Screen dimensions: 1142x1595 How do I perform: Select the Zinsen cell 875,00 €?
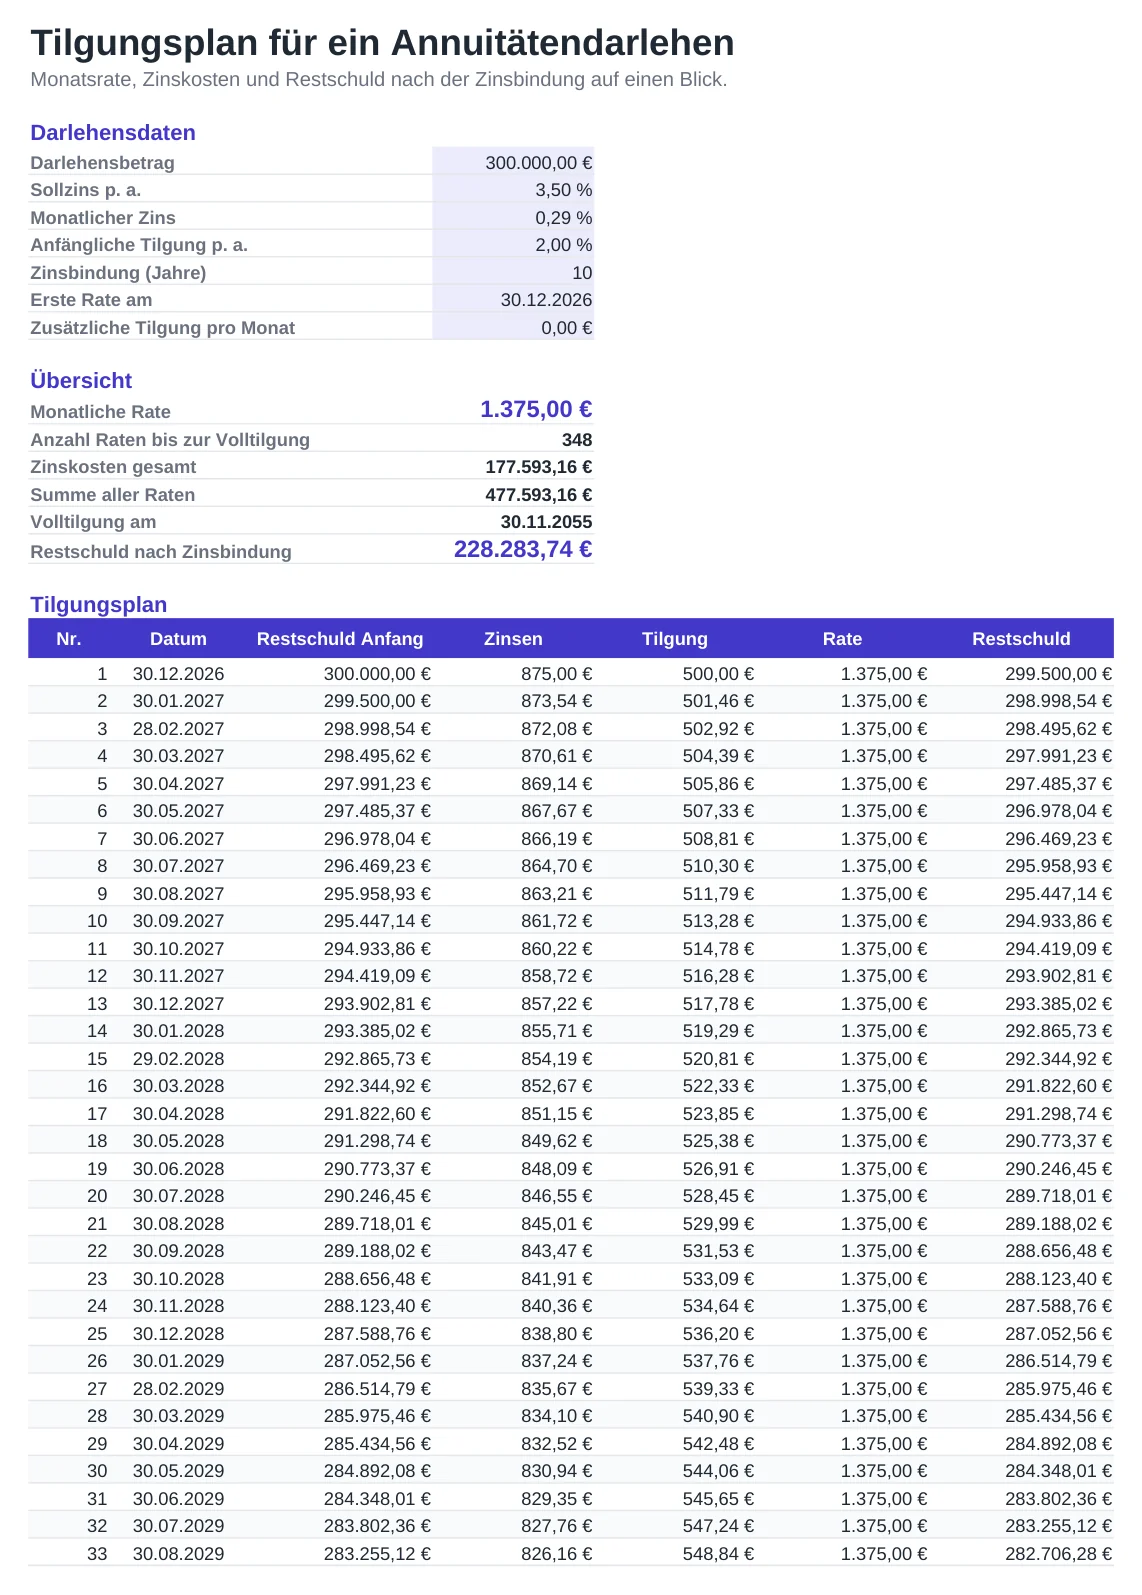click(x=556, y=674)
